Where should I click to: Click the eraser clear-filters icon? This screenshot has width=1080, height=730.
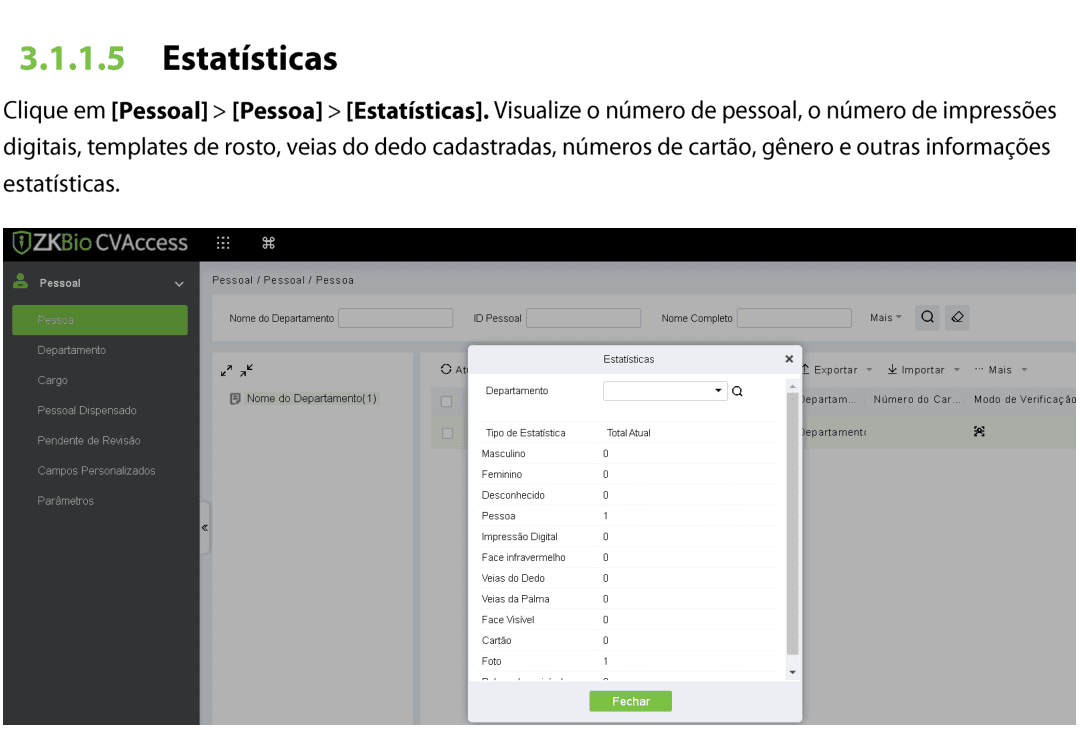coord(957,317)
